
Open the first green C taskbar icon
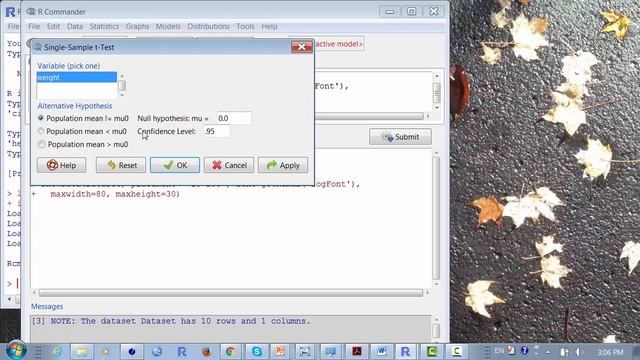[x=432, y=351]
